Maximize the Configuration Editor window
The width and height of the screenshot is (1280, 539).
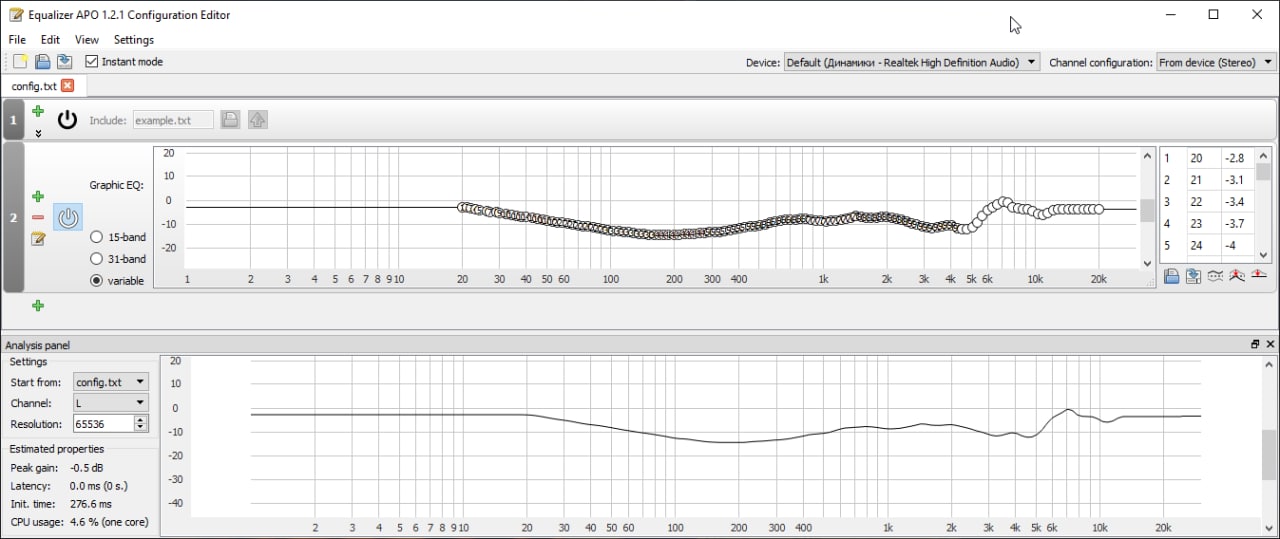pyautogui.click(x=1213, y=15)
